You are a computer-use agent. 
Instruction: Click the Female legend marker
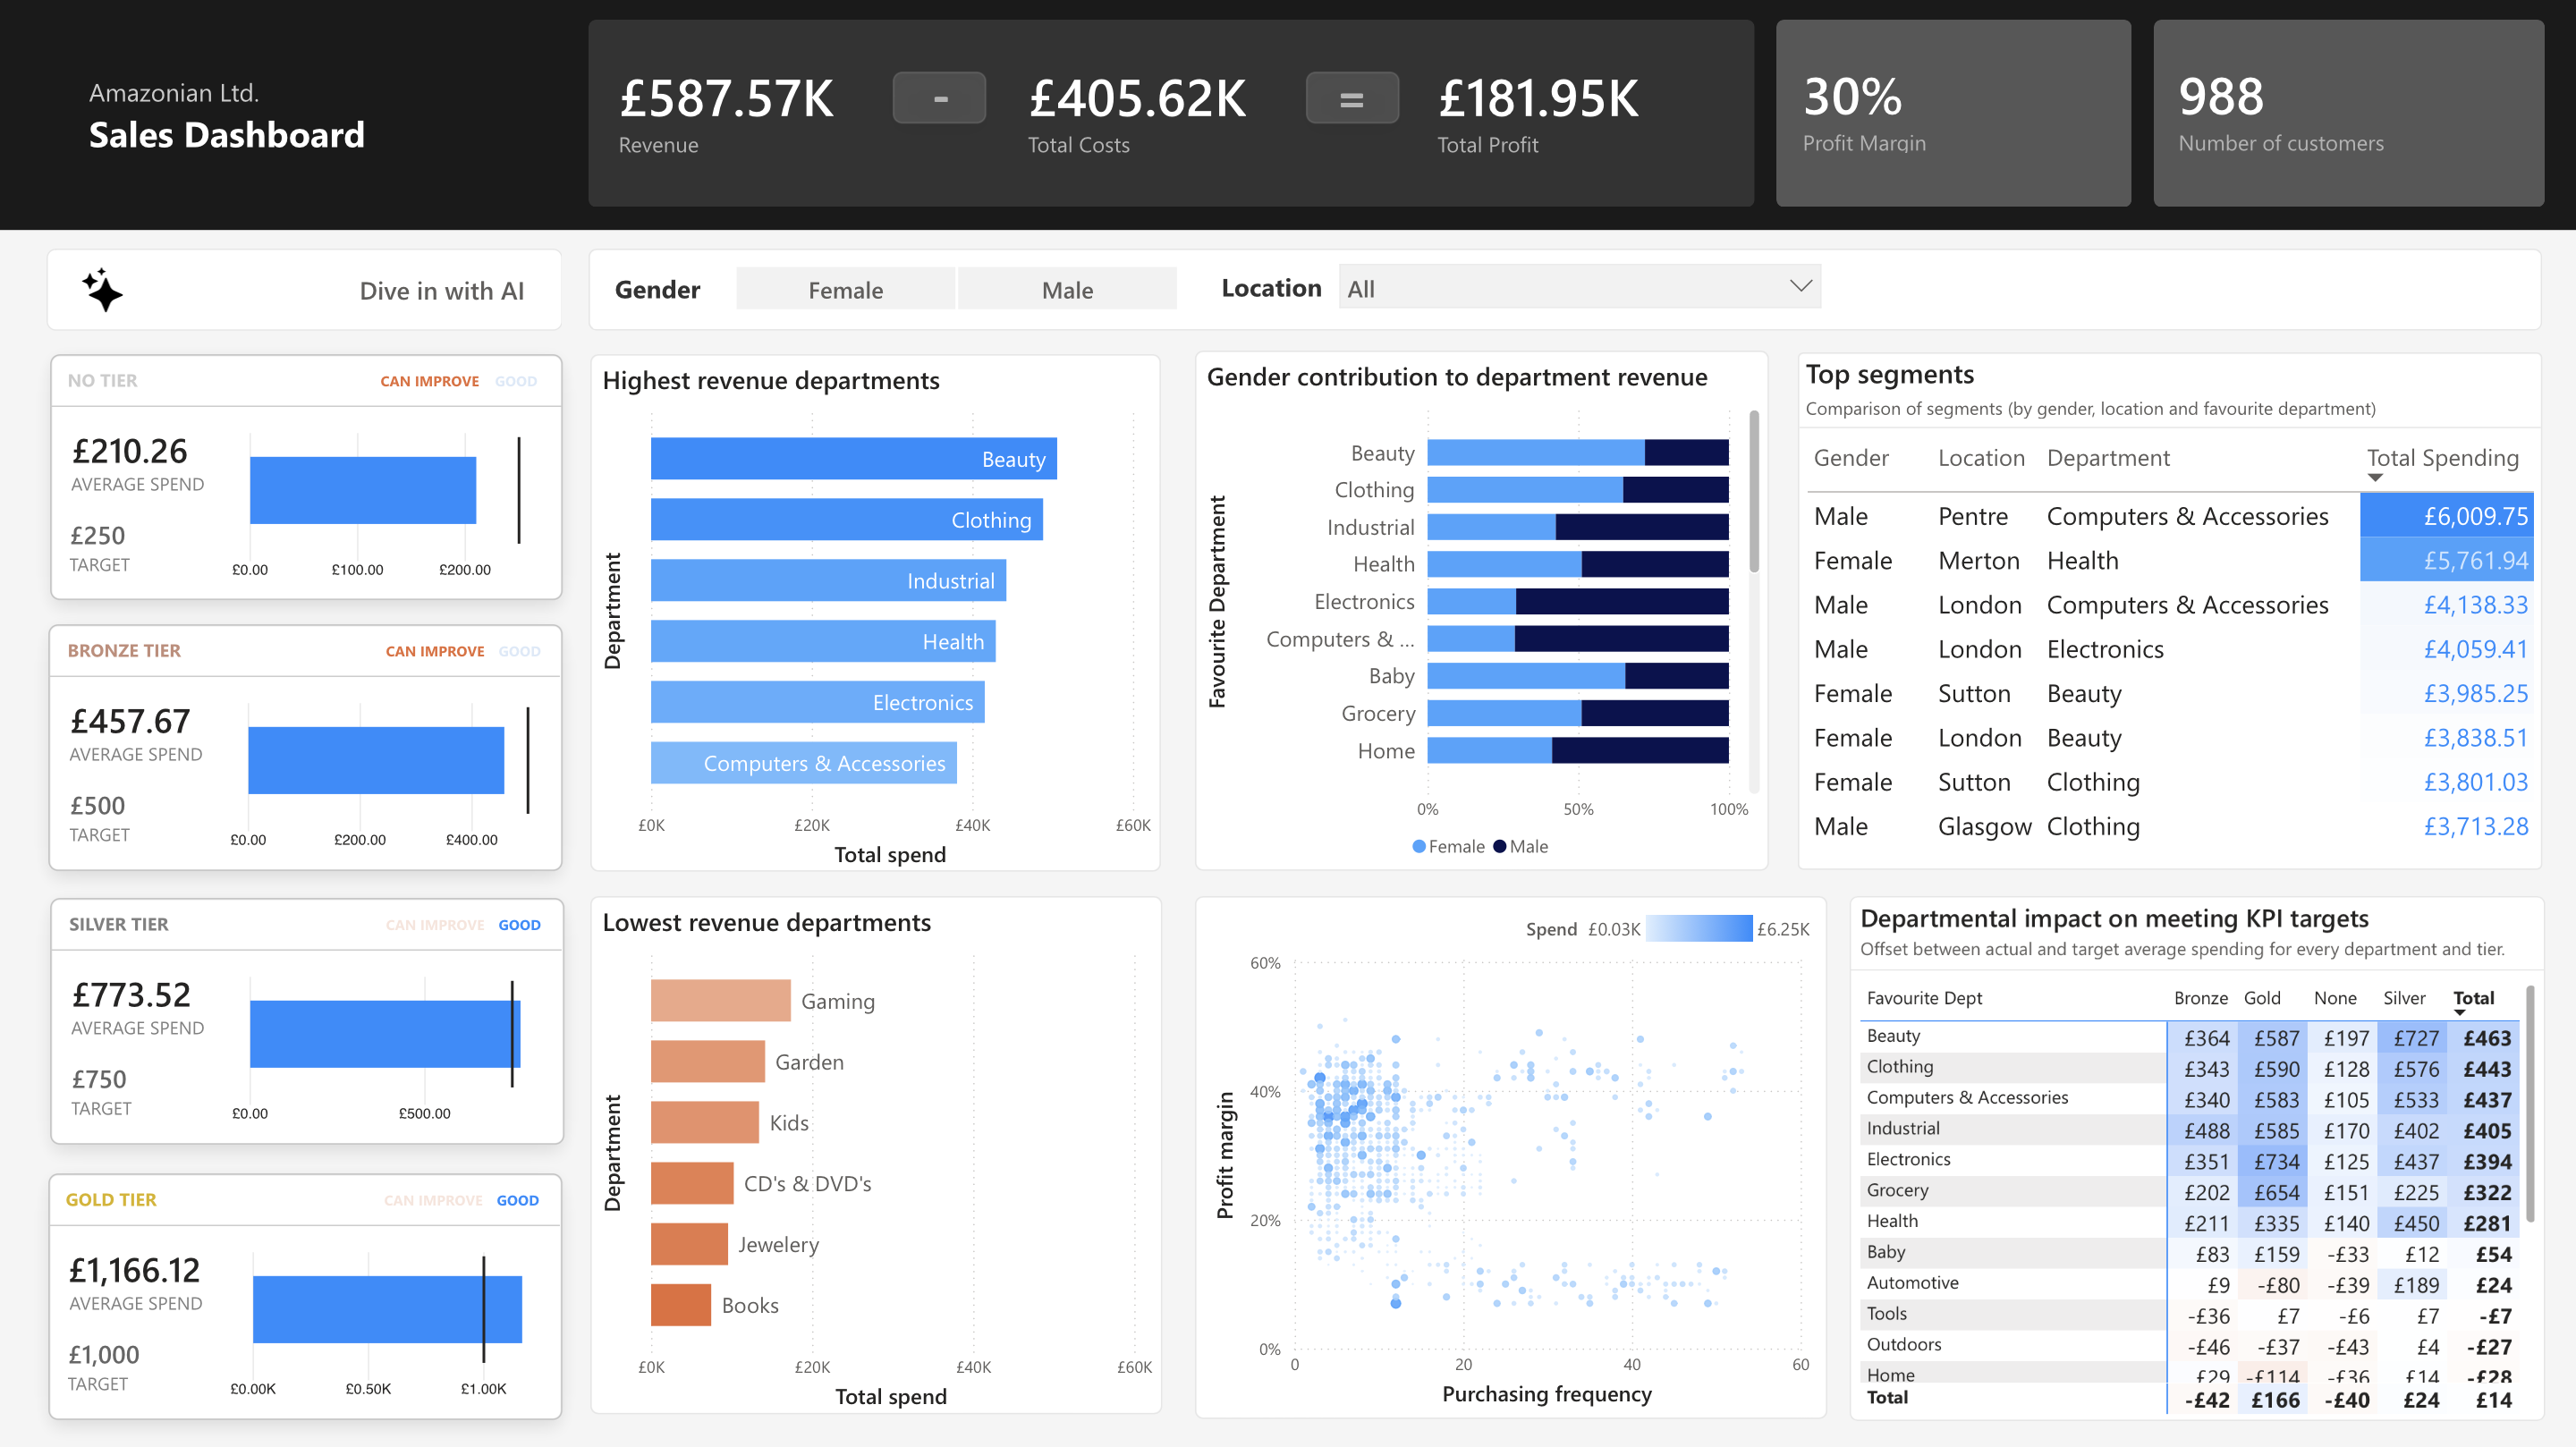1418,846
